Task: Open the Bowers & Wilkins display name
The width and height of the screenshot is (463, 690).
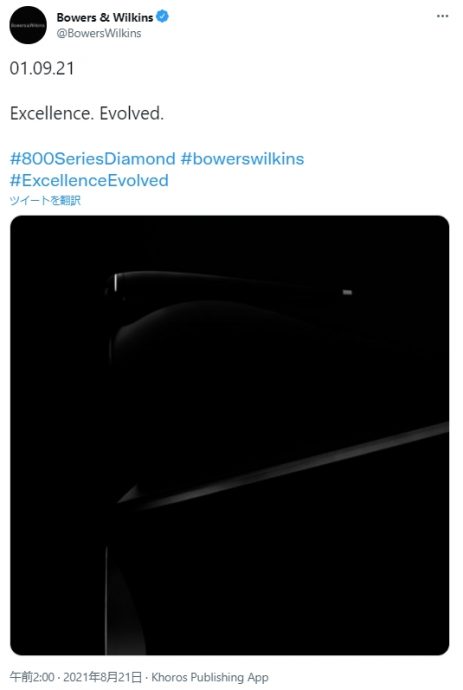Action: click(x=105, y=17)
